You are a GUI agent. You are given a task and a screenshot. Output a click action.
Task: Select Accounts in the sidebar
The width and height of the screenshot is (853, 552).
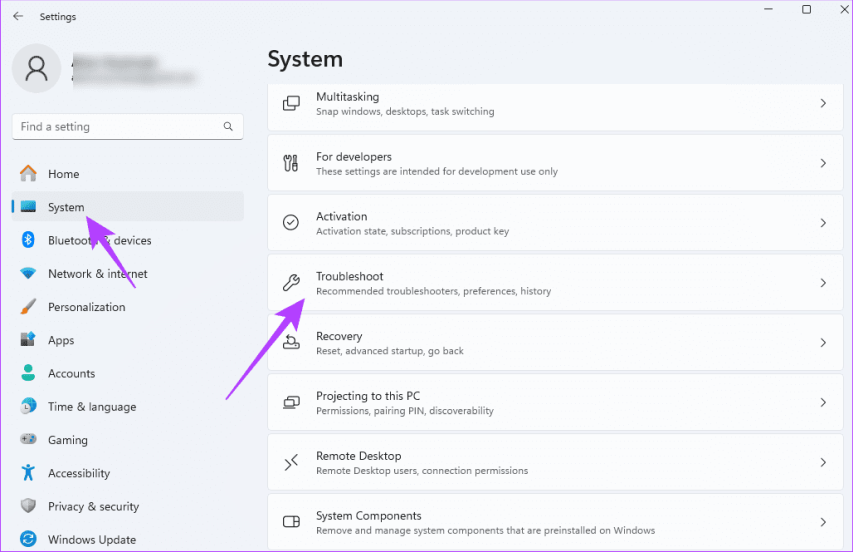point(71,373)
